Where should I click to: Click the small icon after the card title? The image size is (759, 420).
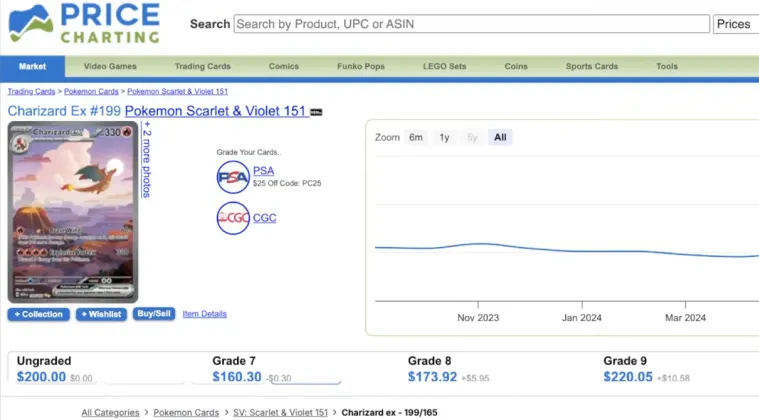[x=316, y=112]
